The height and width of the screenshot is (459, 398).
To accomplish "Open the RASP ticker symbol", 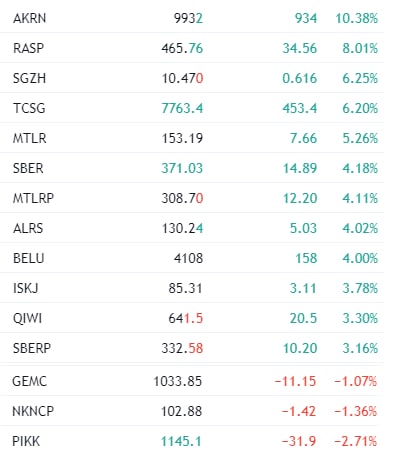I will pos(28,48).
